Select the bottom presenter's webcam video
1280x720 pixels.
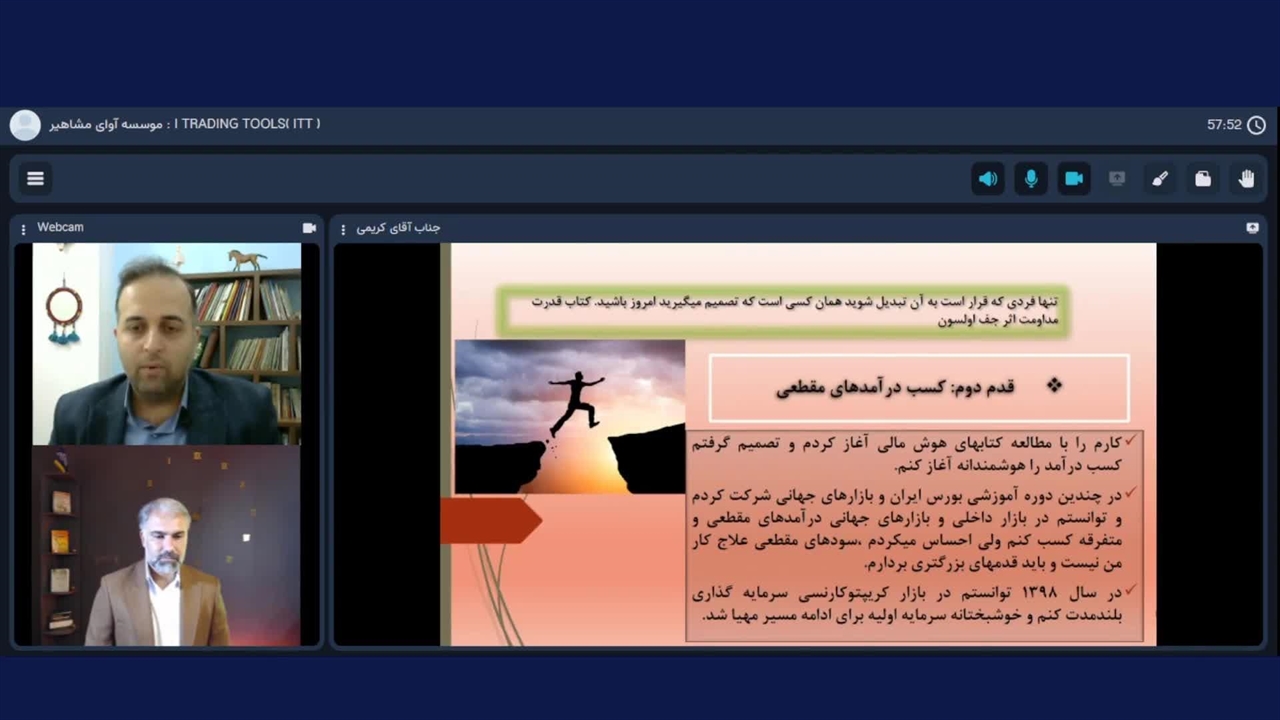click(x=166, y=545)
